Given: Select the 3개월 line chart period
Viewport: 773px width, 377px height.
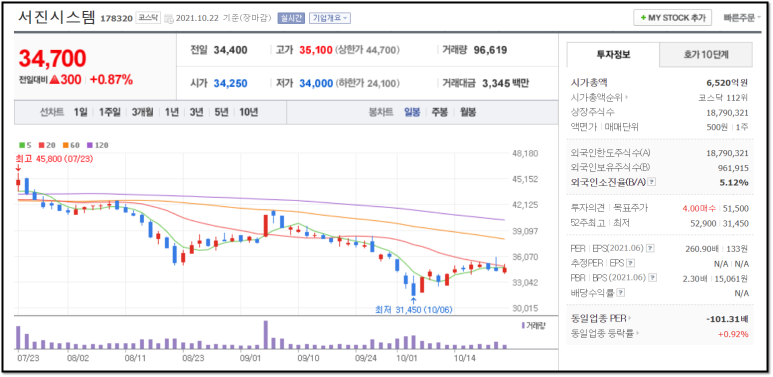Looking at the screenshot, I should tap(142, 112).
